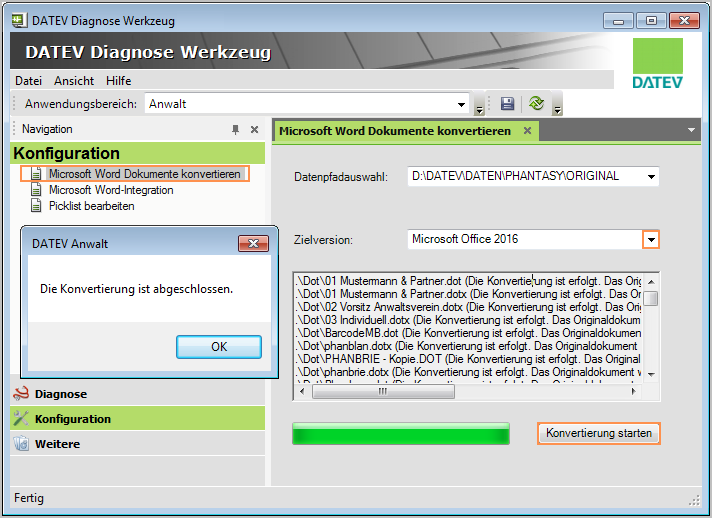
Task: Click log scroll left arrow
Action: (x=302, y=391)
